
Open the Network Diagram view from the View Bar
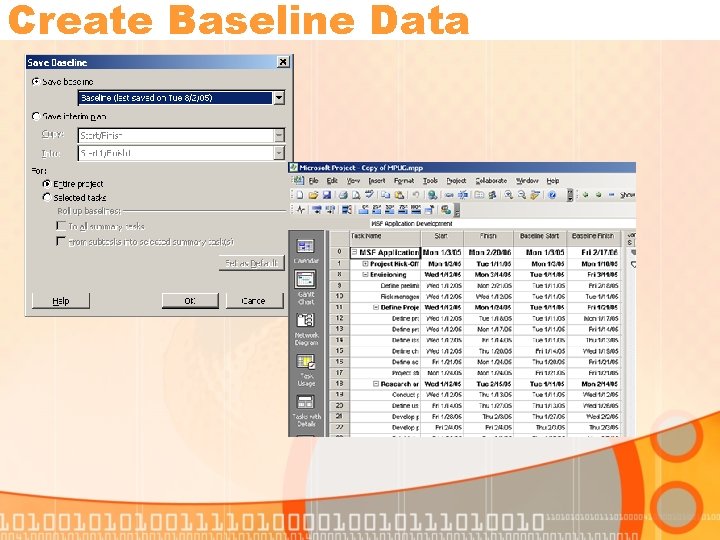(306, 329)
